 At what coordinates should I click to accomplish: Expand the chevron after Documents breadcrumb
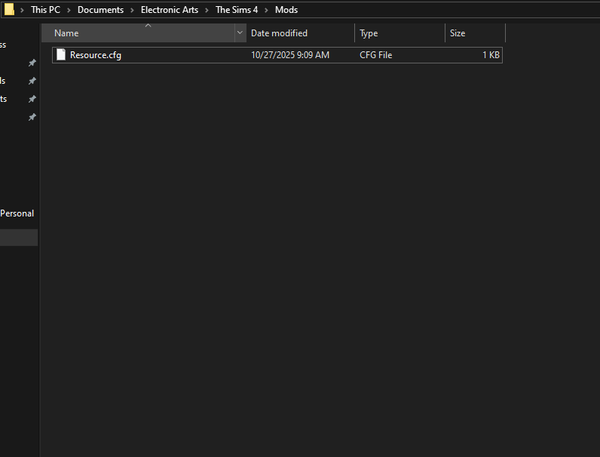pyautogui.click(x=131, y=10)
